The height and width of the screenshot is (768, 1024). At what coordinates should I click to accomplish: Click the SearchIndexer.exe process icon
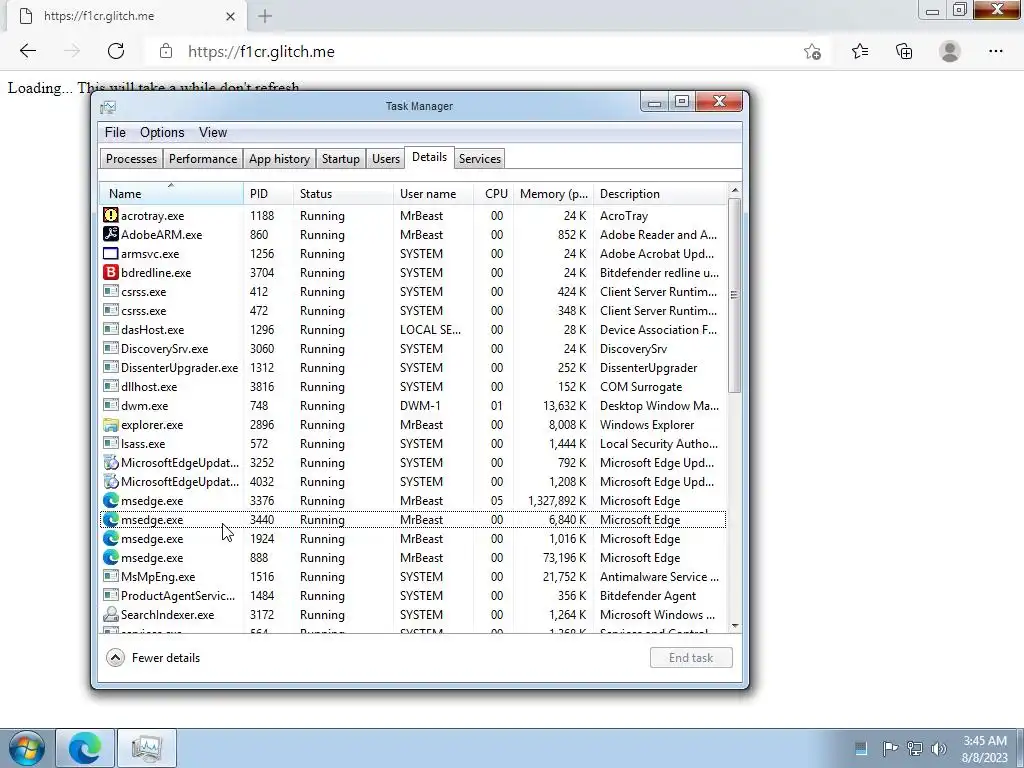111,615
